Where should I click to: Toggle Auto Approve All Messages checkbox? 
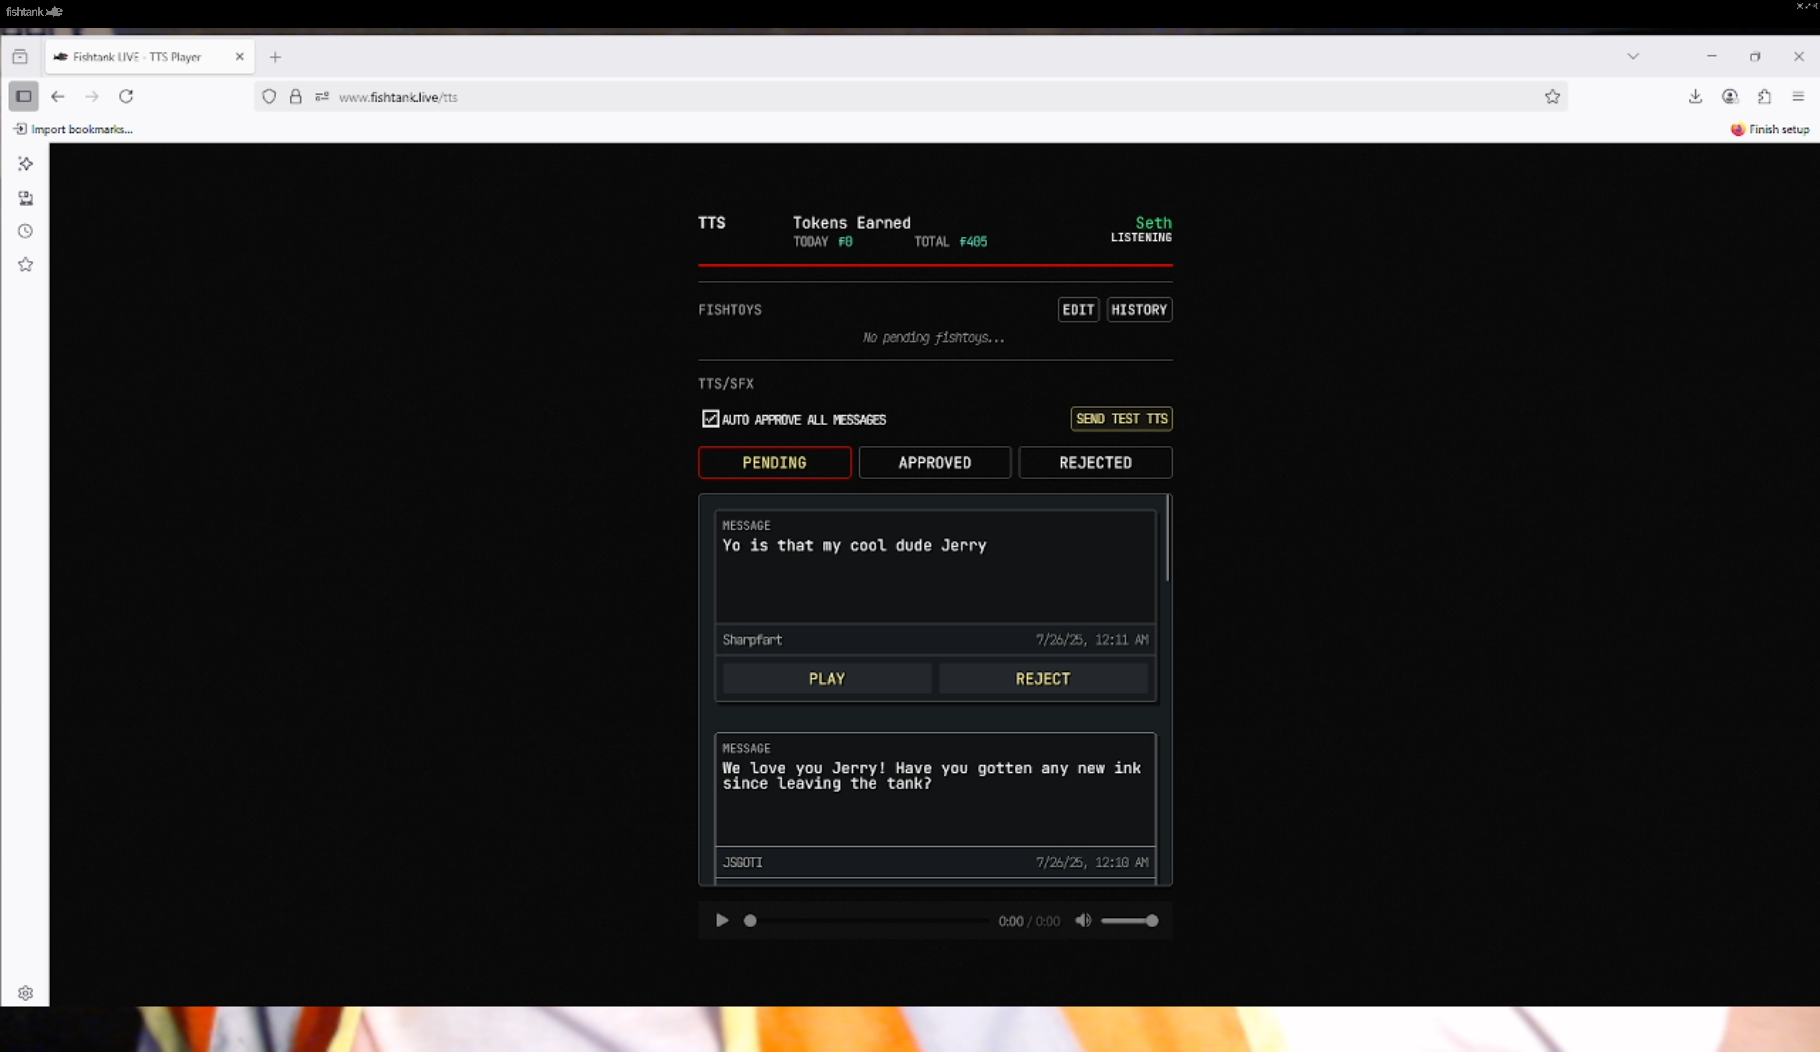(711, 419)
